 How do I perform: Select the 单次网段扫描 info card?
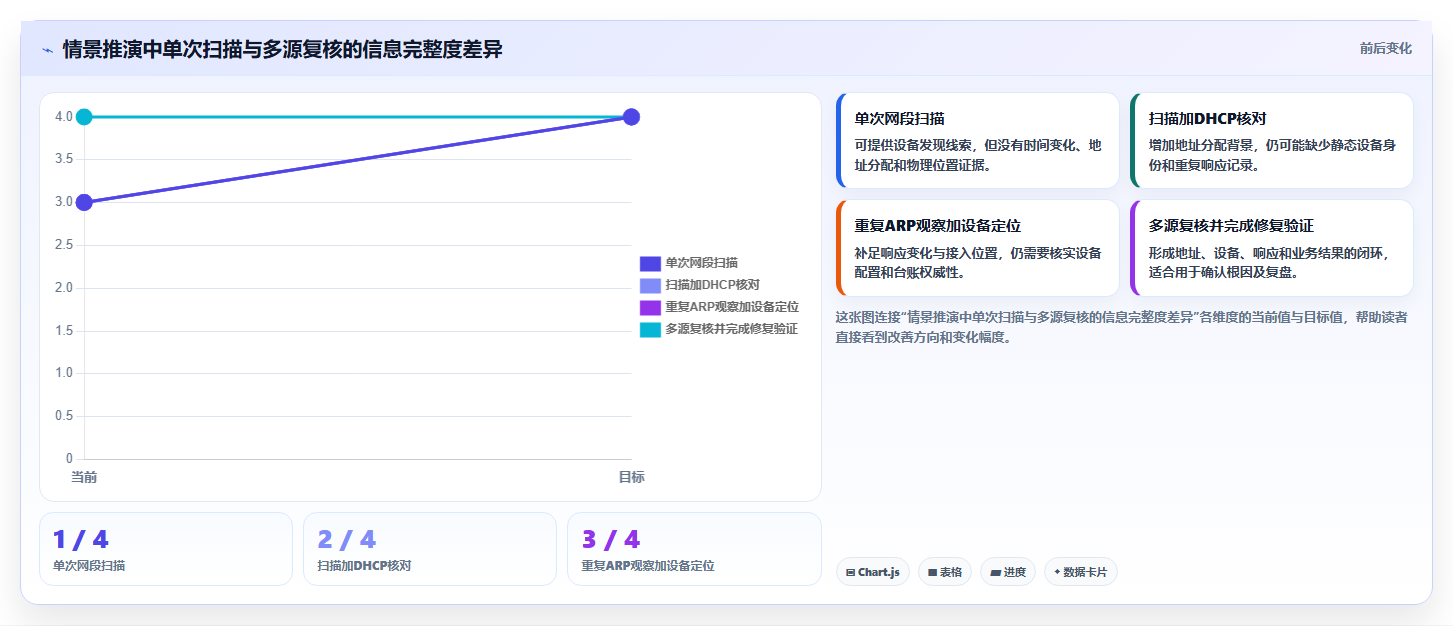pyautogui.click(x=977, y=141)
